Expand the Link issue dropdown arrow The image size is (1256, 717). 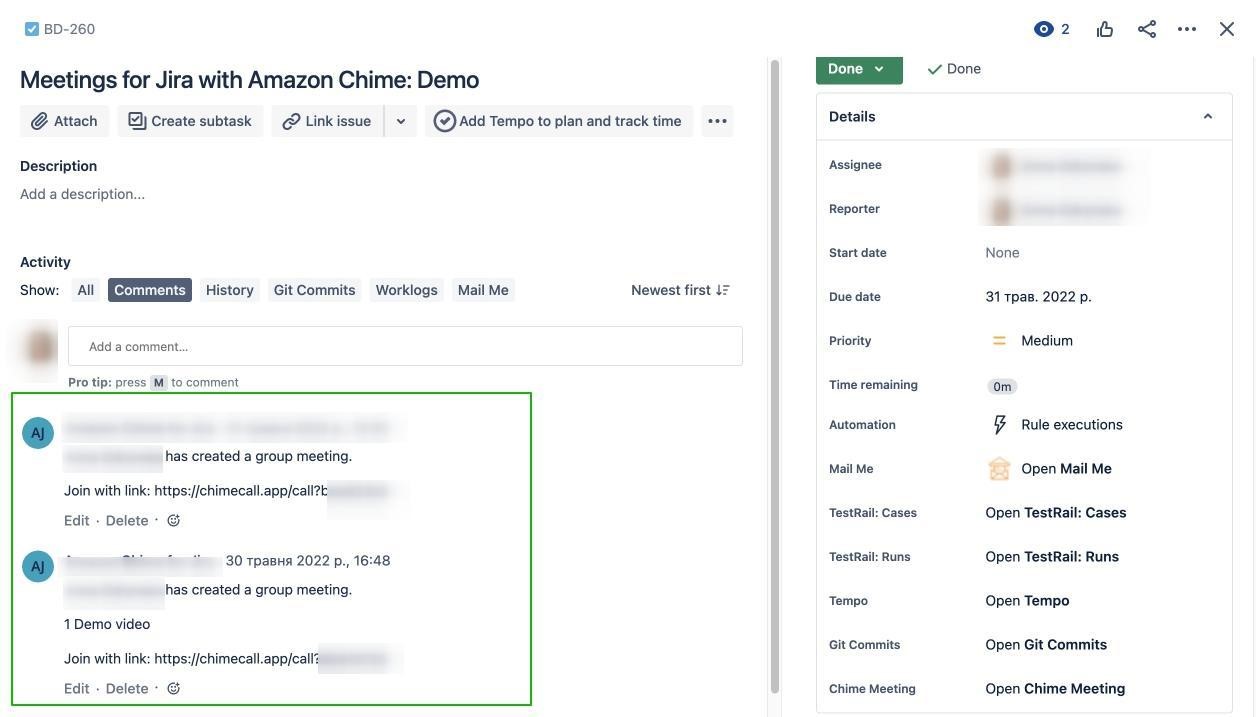401,121
